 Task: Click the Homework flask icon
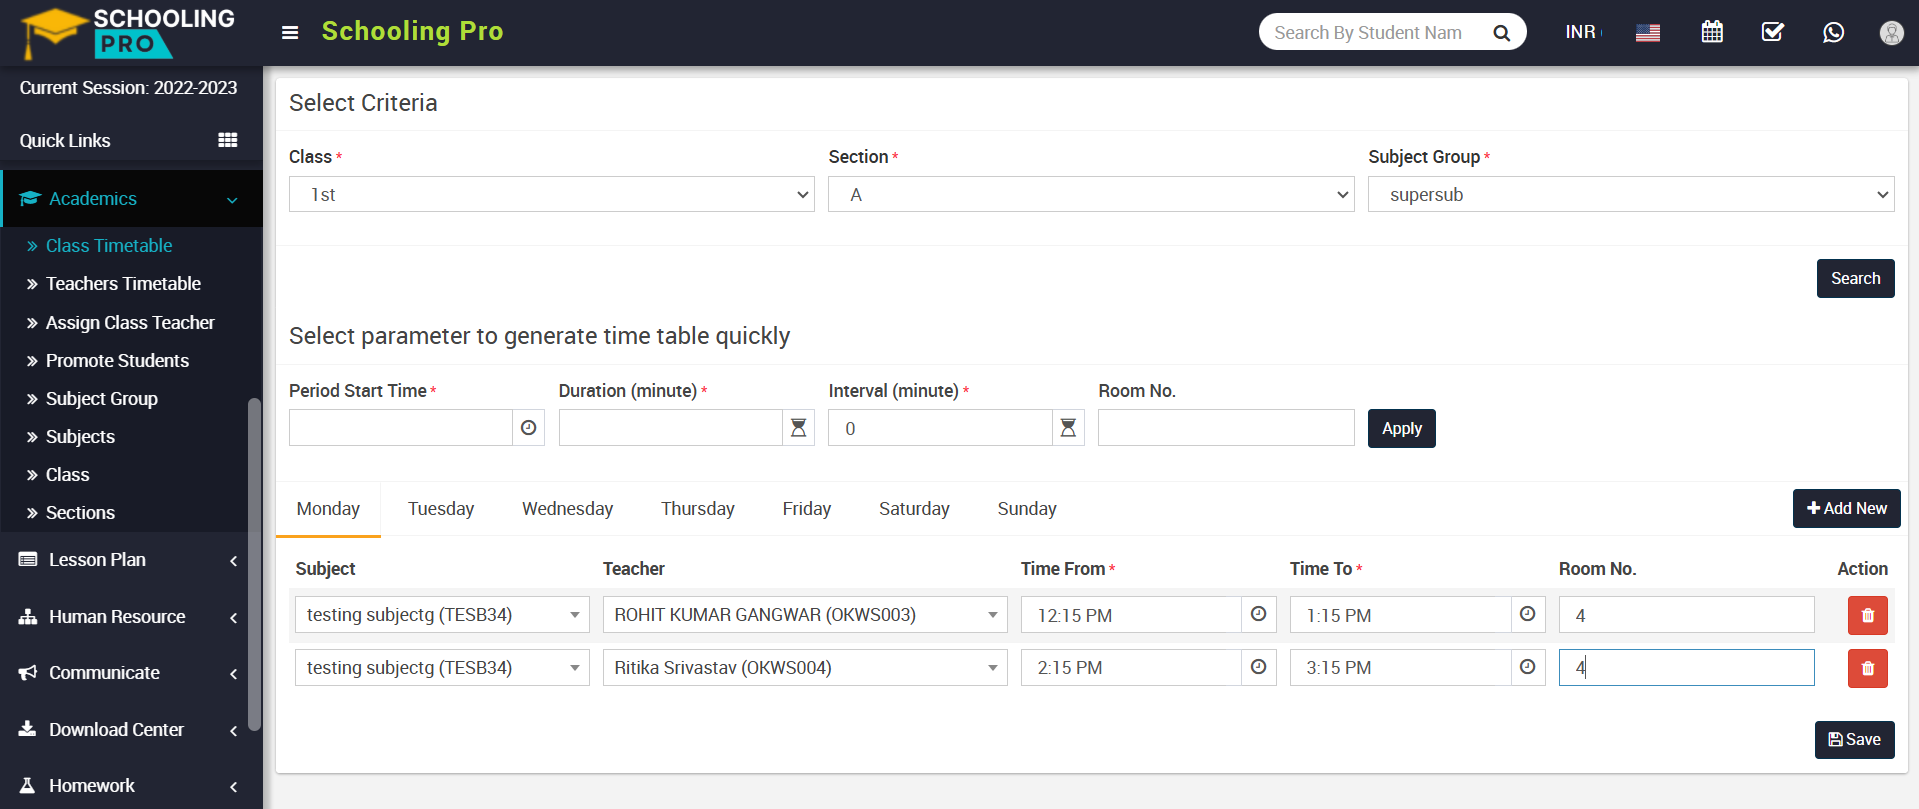click(x=28, y=786)
